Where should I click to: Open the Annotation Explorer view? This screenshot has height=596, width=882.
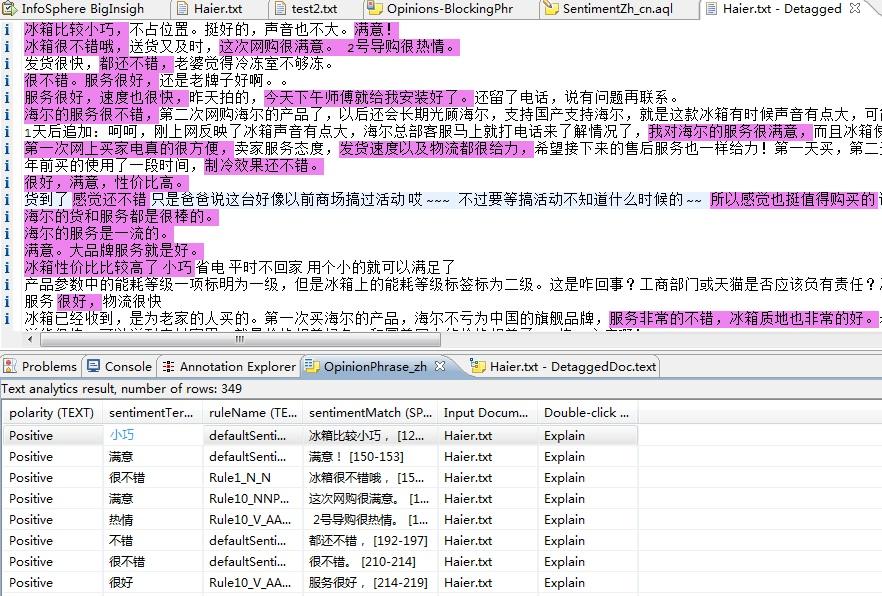tap(229, 367)
